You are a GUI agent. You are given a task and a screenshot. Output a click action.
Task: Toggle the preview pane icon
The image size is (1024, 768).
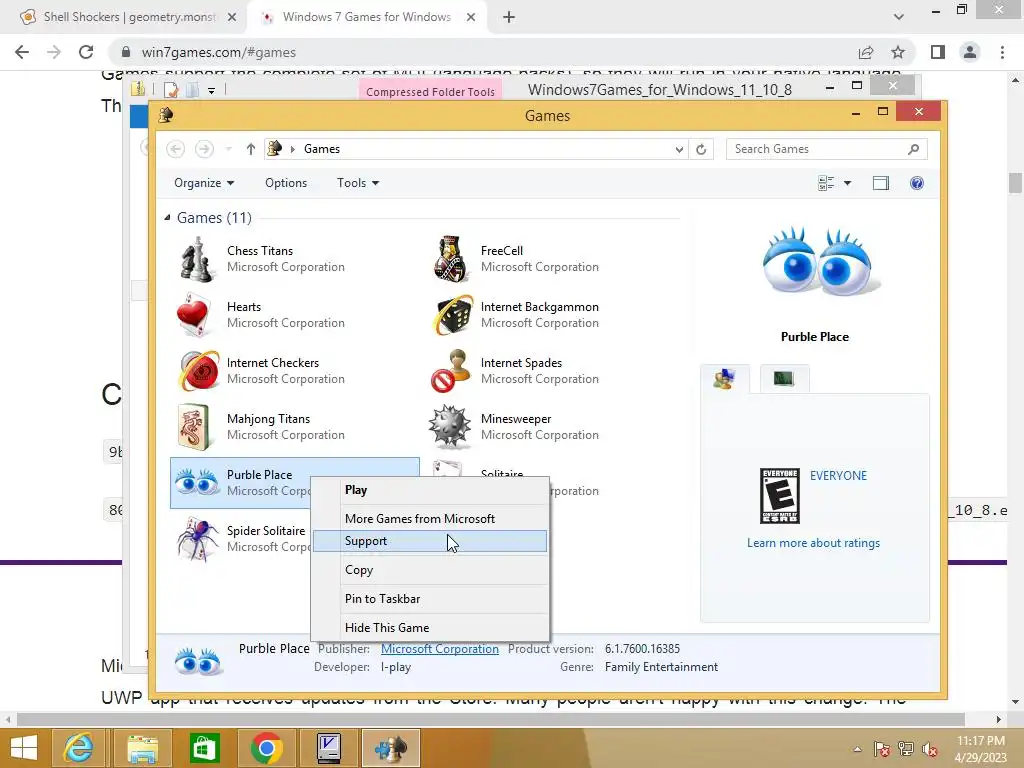tap(881, 184)
